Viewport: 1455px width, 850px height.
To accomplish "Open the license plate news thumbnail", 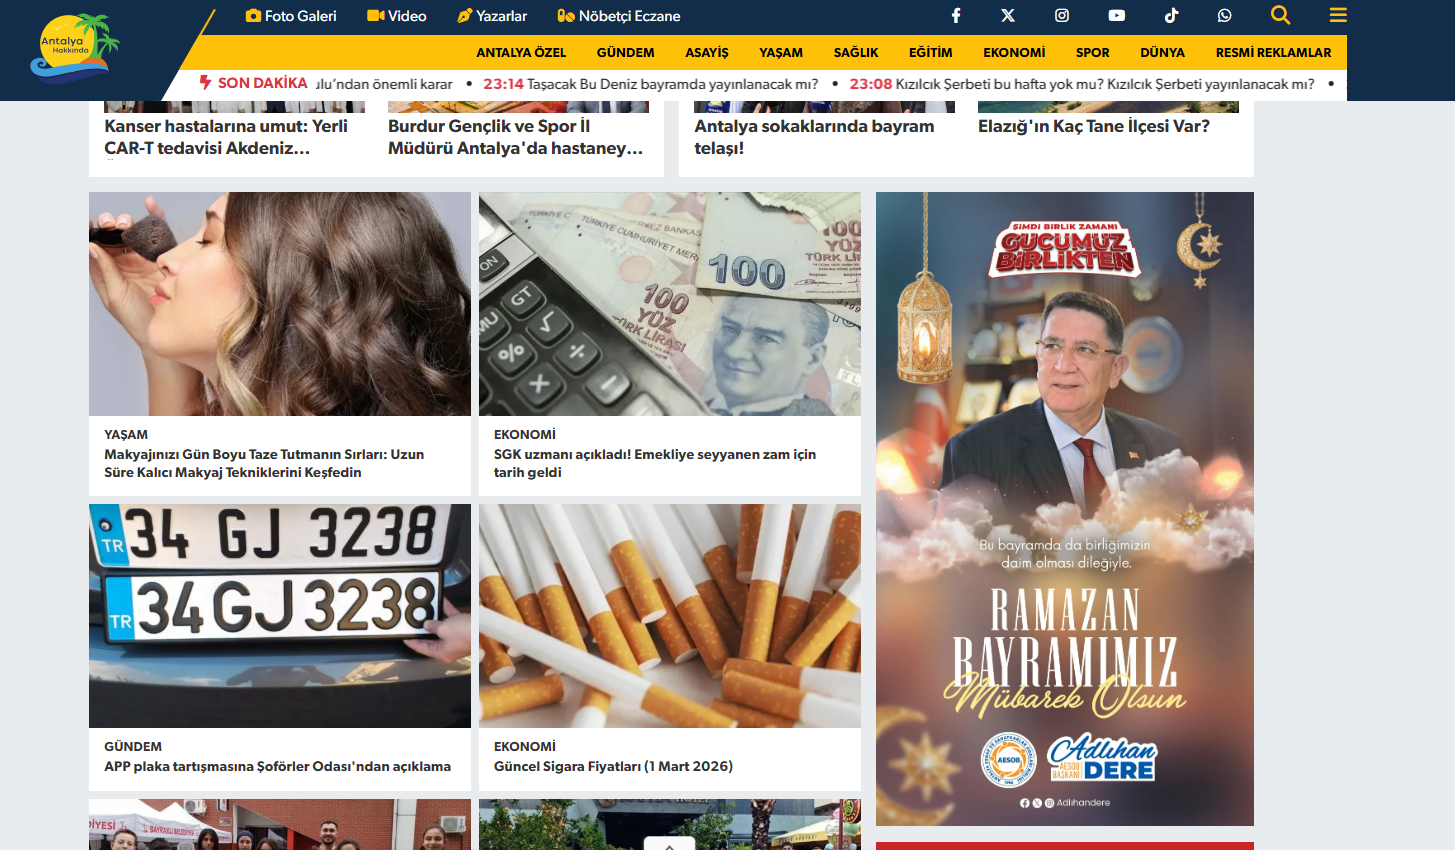I will tap(279, 615).
